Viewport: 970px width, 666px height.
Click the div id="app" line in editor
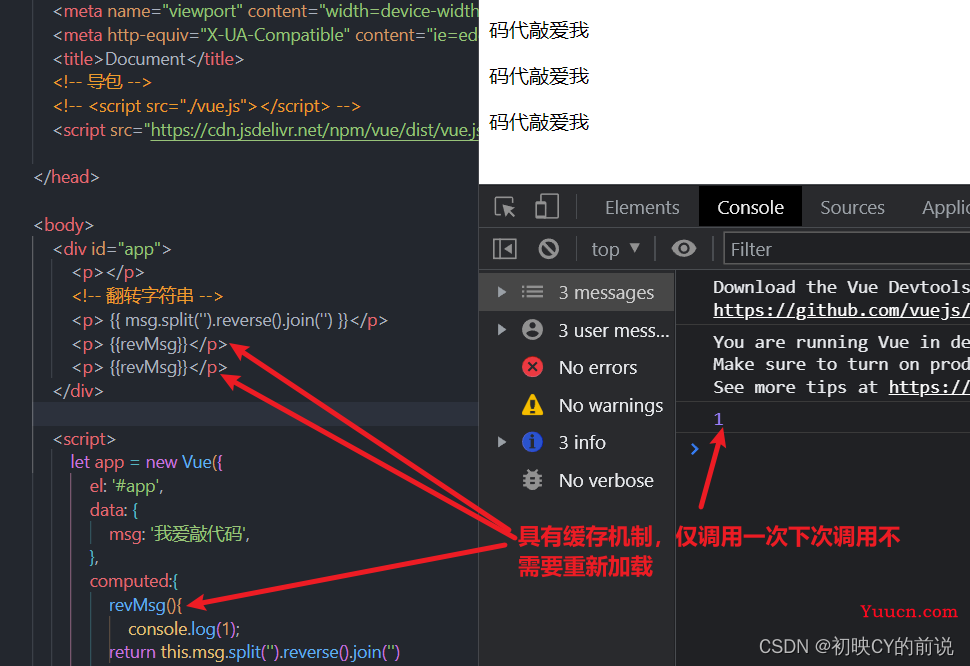coord(112,249)
